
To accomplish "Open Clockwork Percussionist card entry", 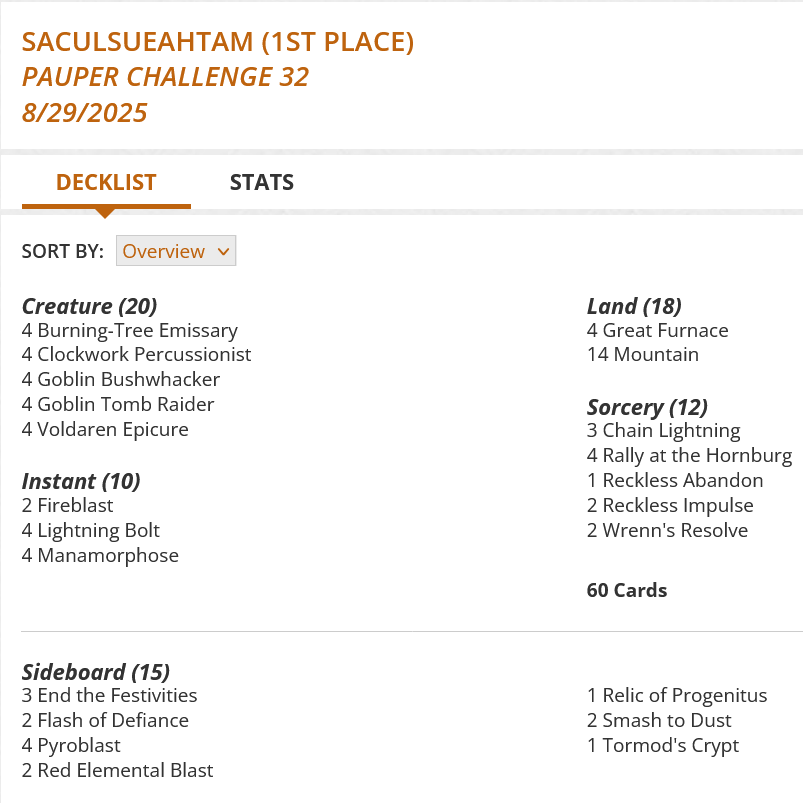I will coord(144,354).
